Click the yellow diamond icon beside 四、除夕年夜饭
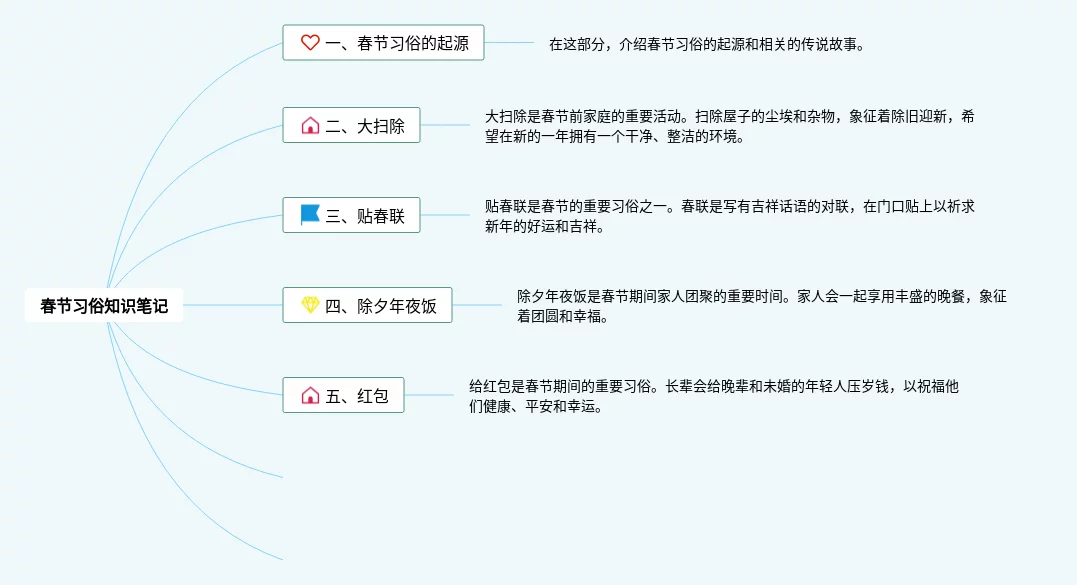The image size is (1077, 585). click(x=310, y=305)
